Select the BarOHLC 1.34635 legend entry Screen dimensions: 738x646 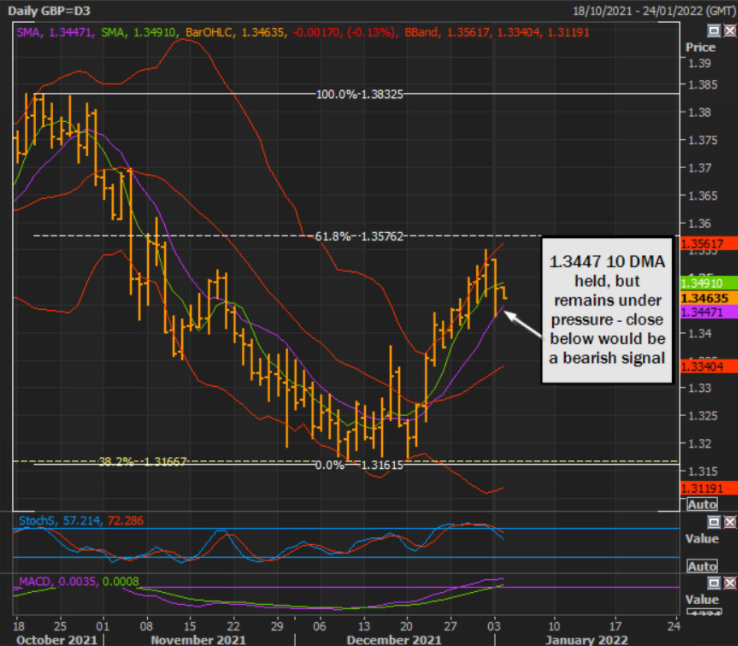[x=234, y=32]
